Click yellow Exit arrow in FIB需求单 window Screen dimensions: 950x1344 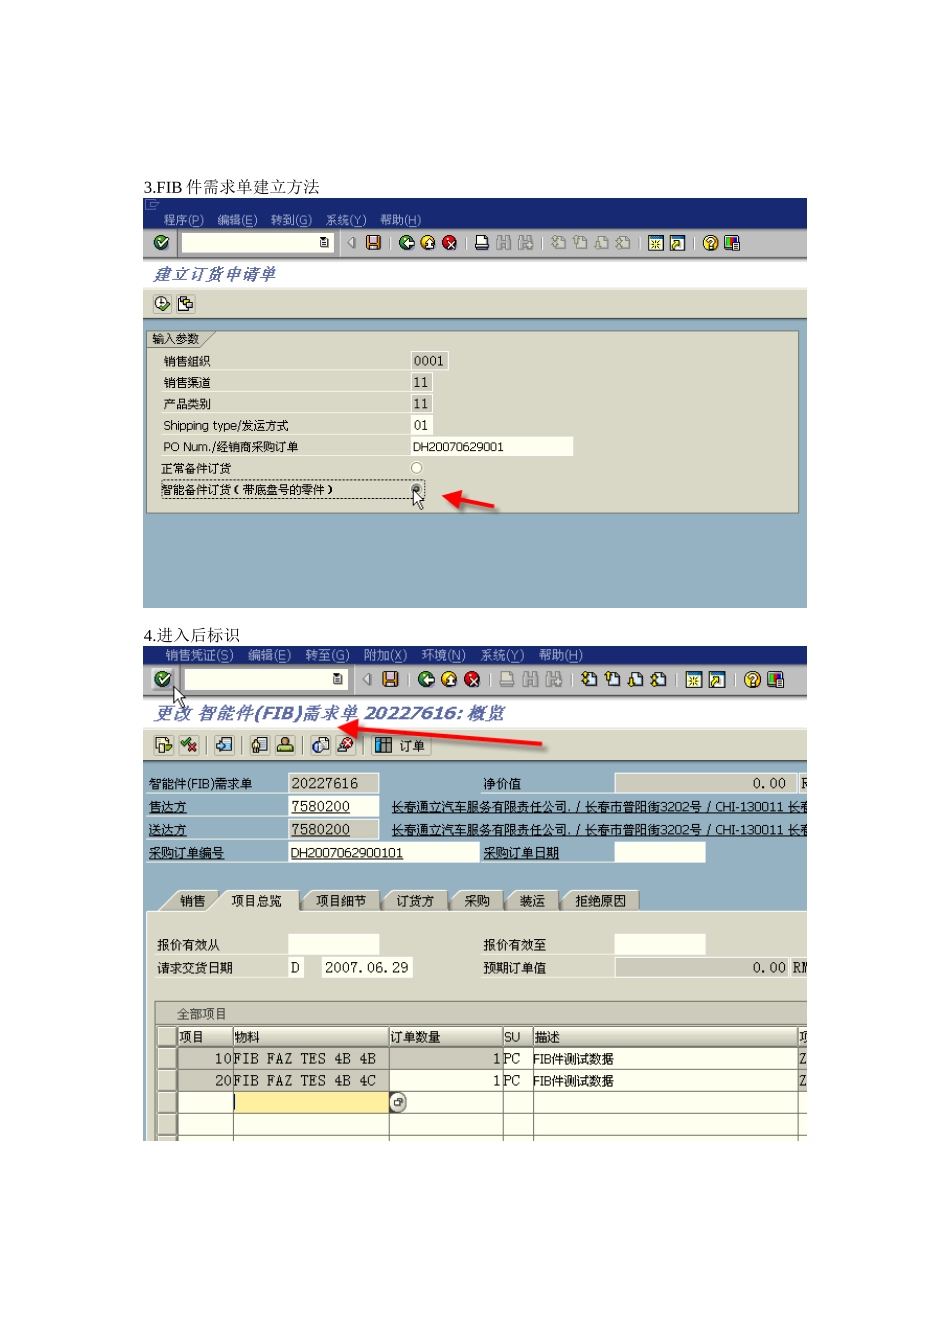(449, 679)
